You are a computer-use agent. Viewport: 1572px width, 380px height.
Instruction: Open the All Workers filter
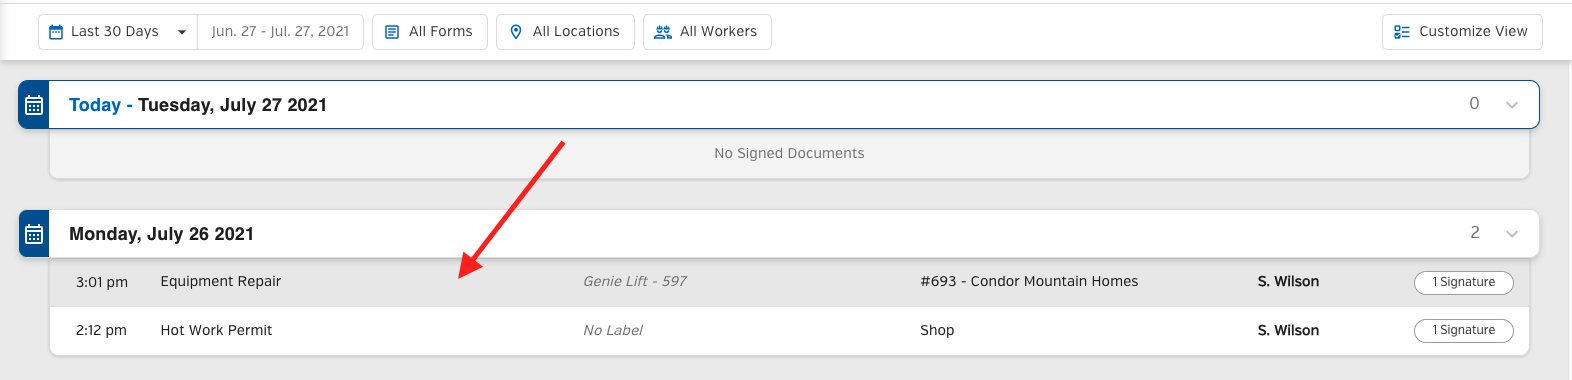click(x=707, y=32)
